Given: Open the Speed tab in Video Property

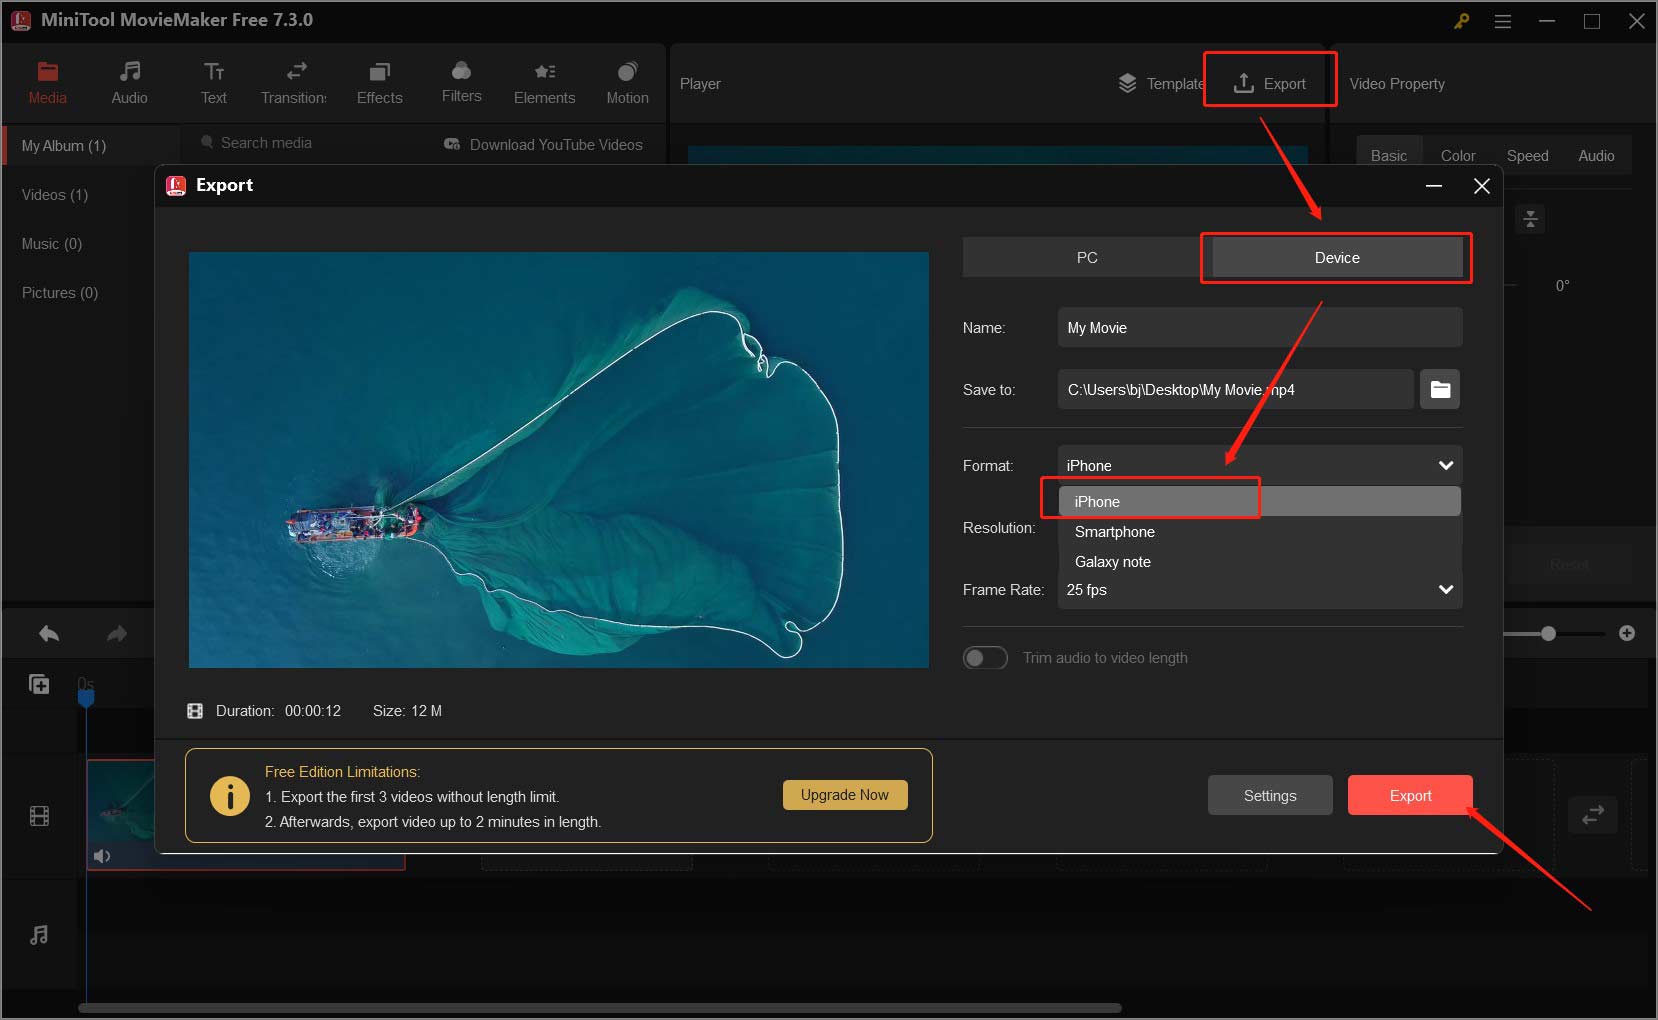Looking at the screenshot, I should 1527,155.
